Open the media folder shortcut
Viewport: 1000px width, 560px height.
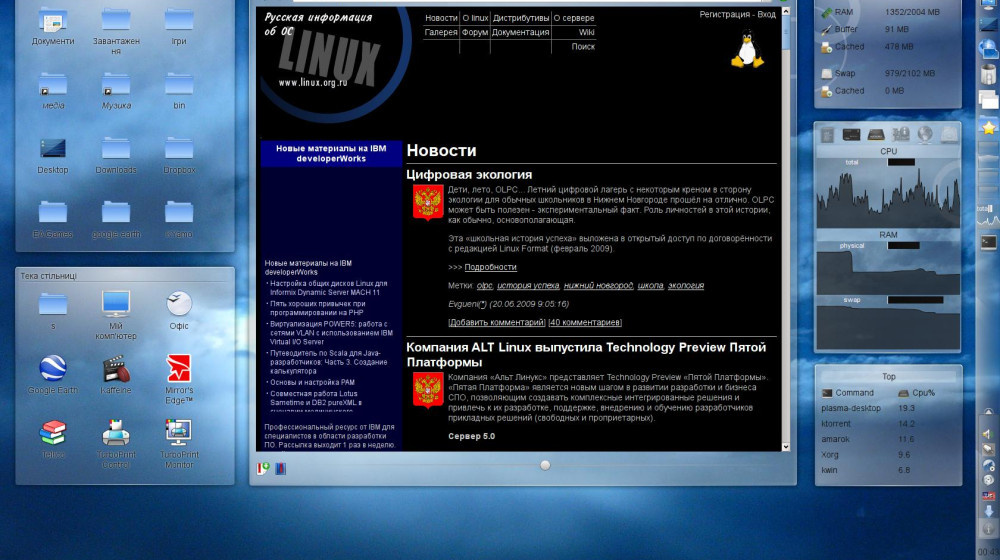(x=52, y=90)
